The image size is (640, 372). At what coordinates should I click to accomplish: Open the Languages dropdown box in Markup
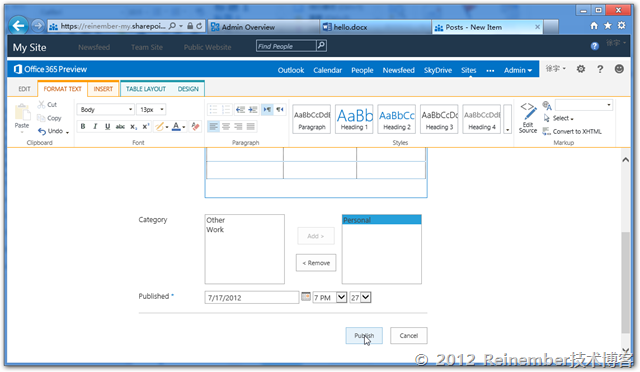584,105
